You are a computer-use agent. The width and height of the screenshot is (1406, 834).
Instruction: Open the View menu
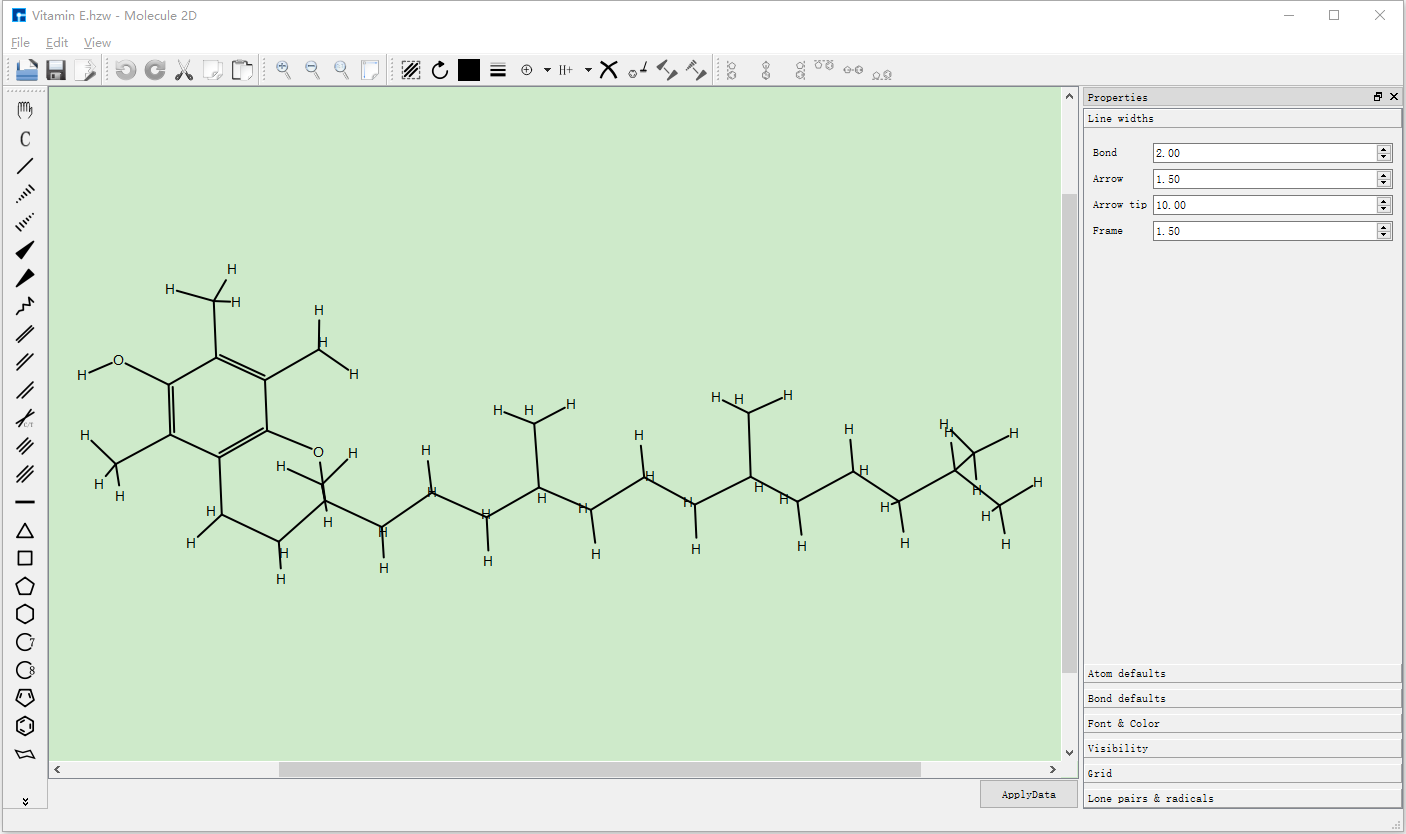point(97,43)
